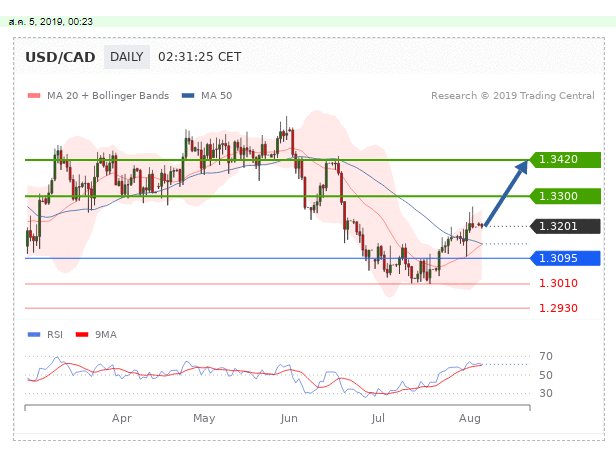
Task: Click the Jun label on time axis
Action: pyautogui.click(x=289, y=418)
